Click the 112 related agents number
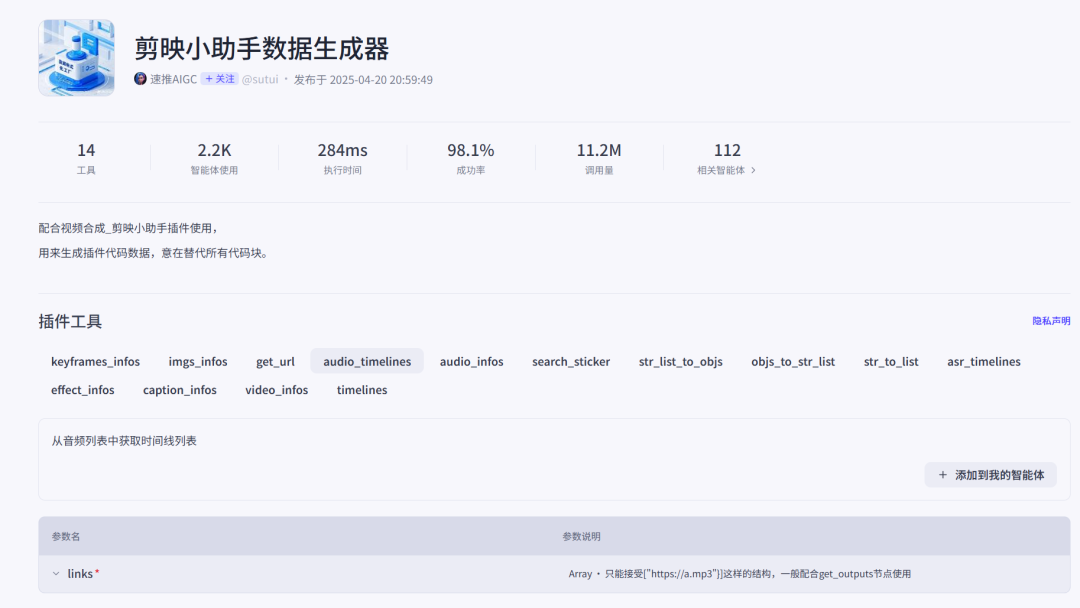The width and height of the screenshot is (1080, 608). (x=727, y=150)
